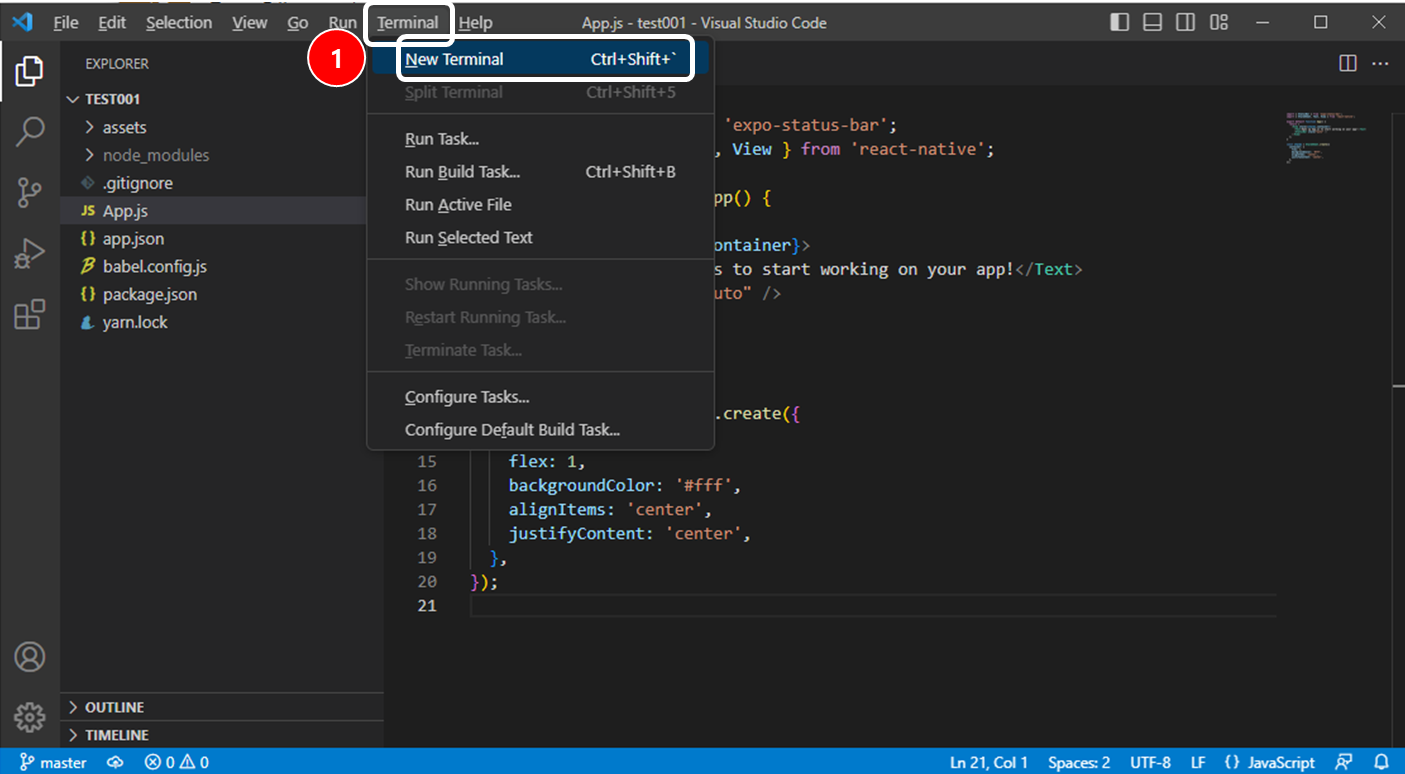Toggle the secondary side bar layout icon

(1185, 22)
